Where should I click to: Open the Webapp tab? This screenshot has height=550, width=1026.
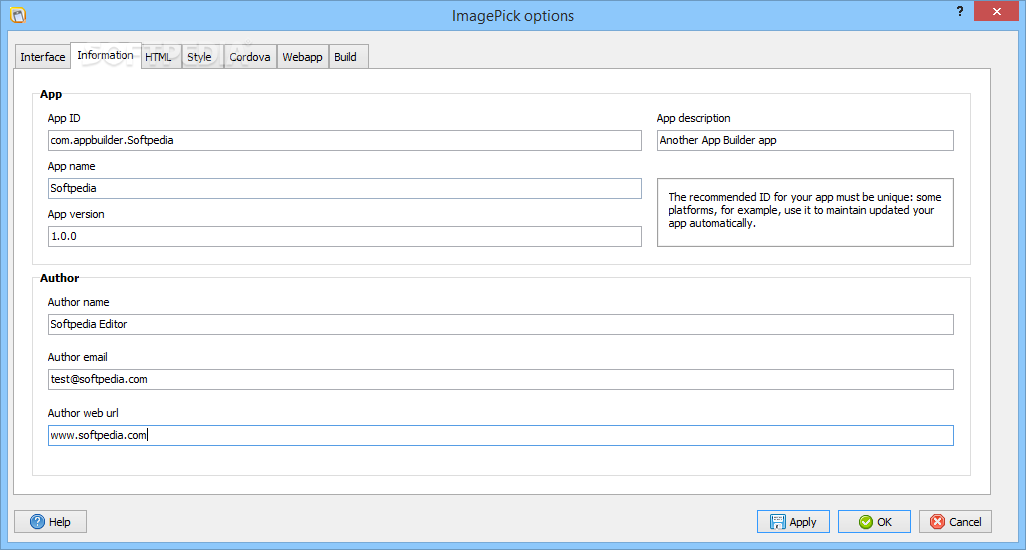302,57
